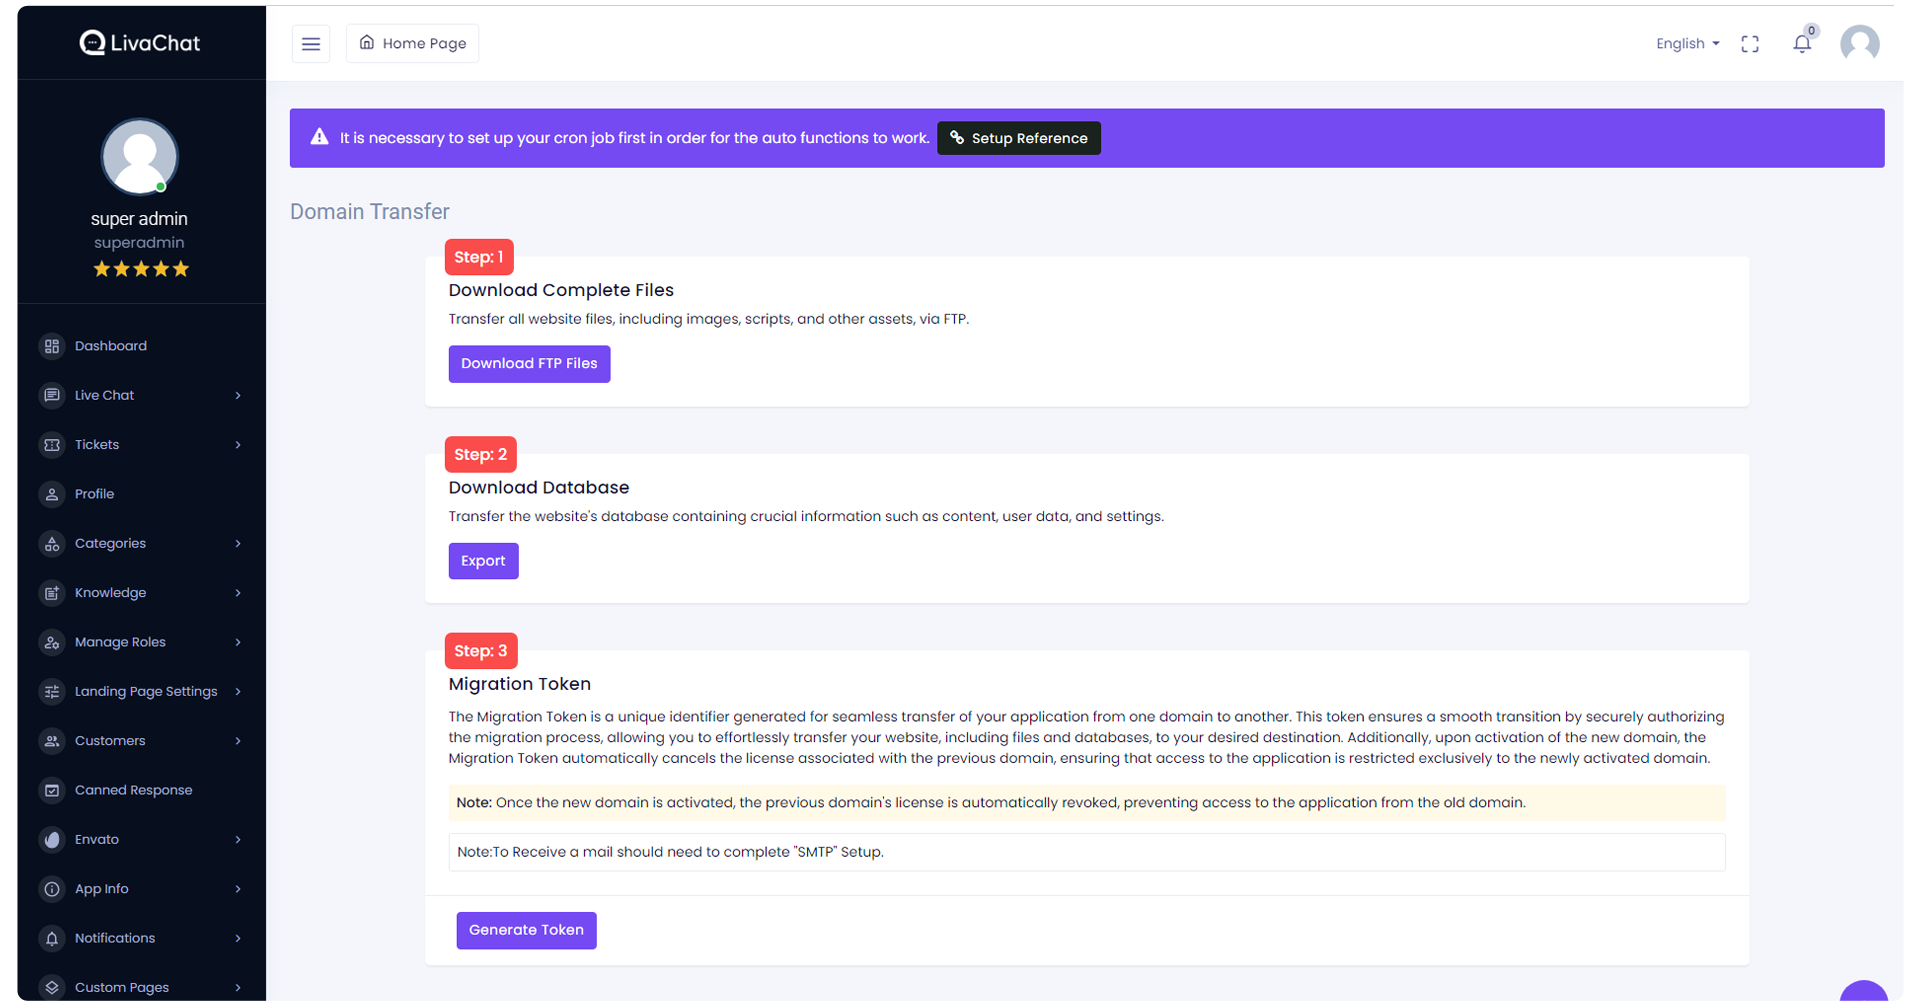Click the LivaChat logo

coord(140,43)
